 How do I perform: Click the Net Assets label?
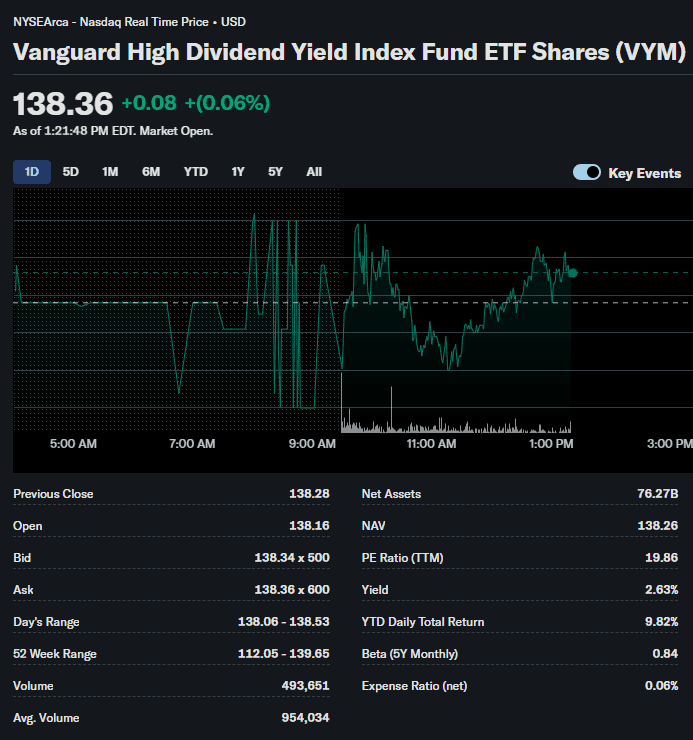coord(391,494)
